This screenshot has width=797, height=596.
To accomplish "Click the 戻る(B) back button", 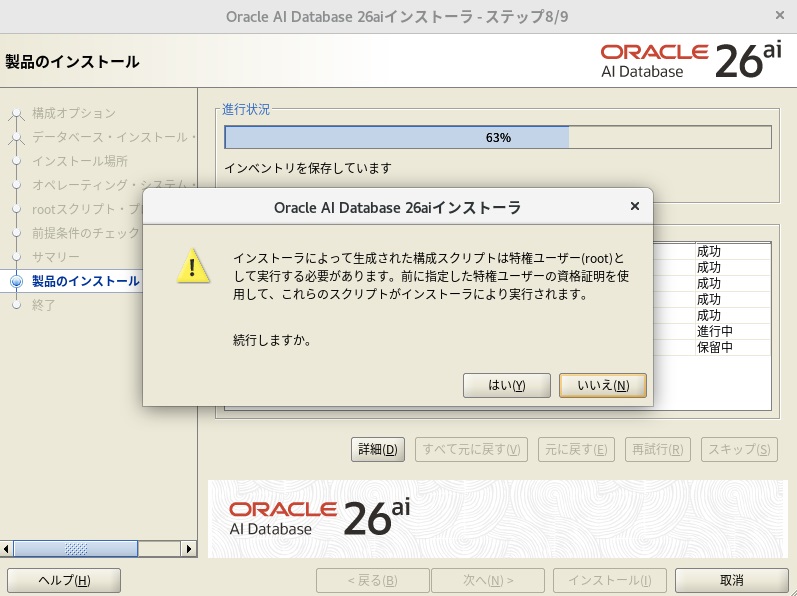I will (x=373, y=580).
